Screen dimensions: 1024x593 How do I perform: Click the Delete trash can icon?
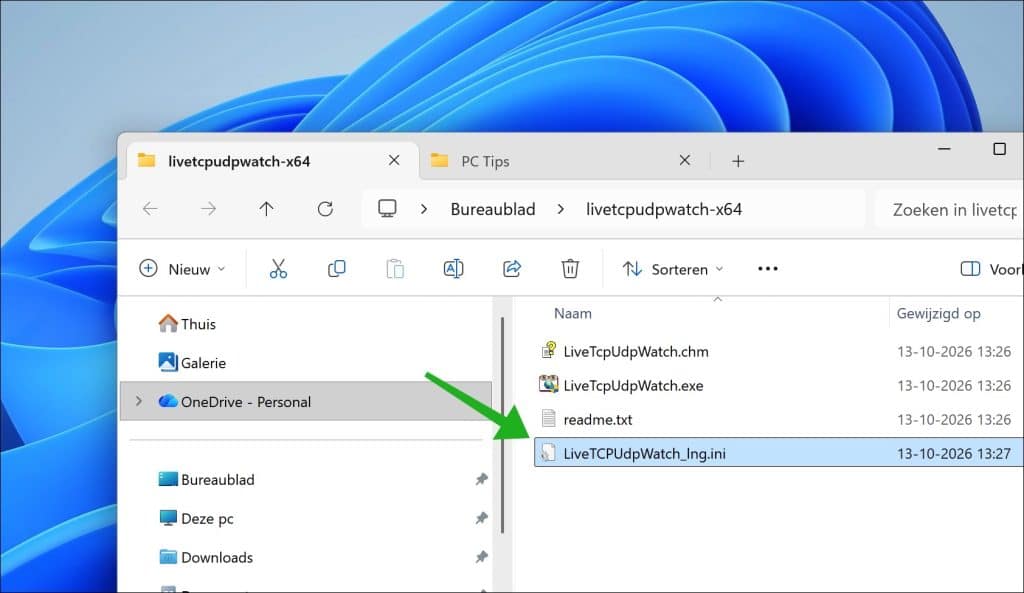click(570, 268)
